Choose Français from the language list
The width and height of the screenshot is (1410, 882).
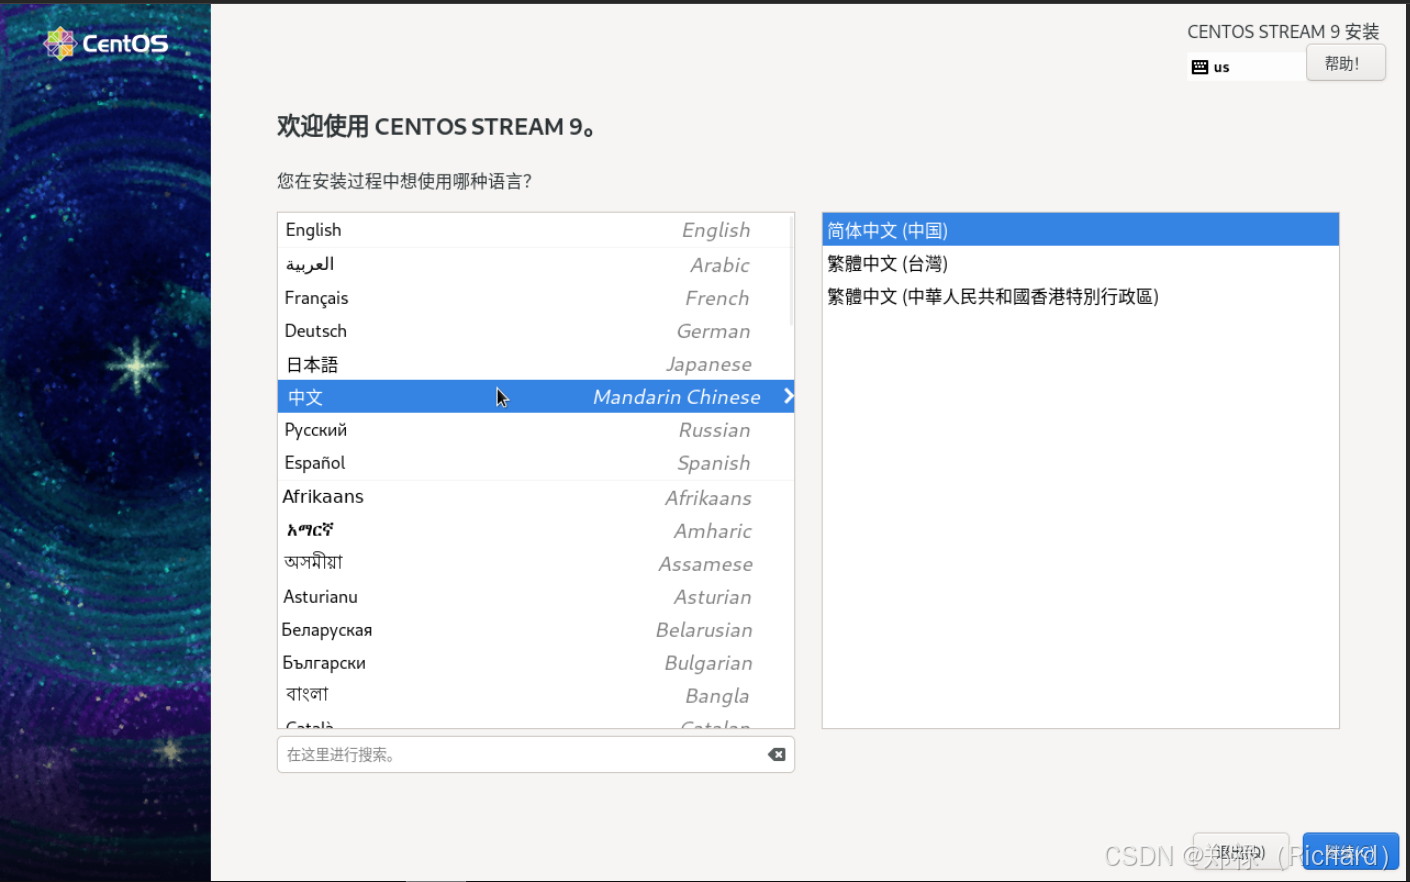[x=535, y=298]
